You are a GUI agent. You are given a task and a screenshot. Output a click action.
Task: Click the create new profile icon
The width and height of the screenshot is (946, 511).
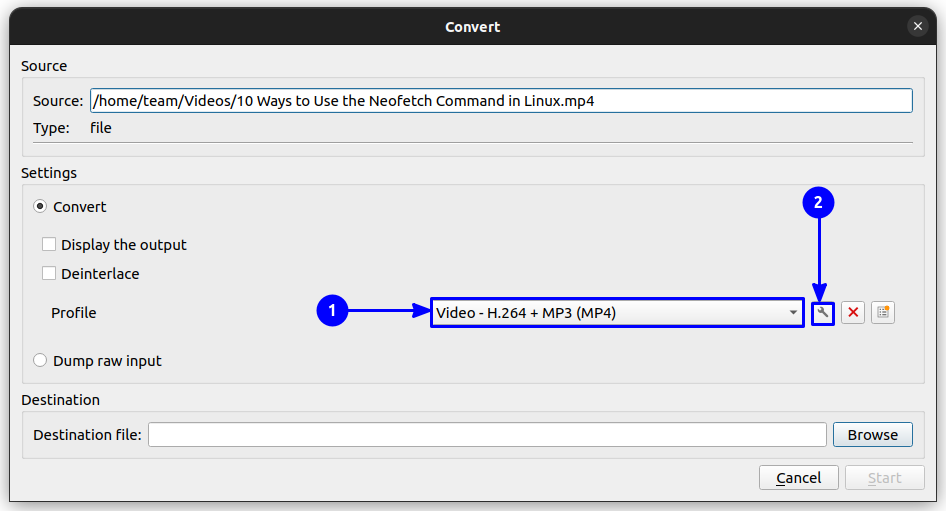tap(883, 313)
